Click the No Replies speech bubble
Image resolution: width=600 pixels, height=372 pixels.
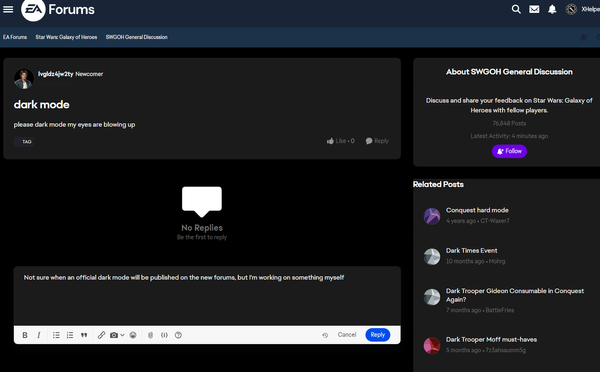(x=202, y=202)
